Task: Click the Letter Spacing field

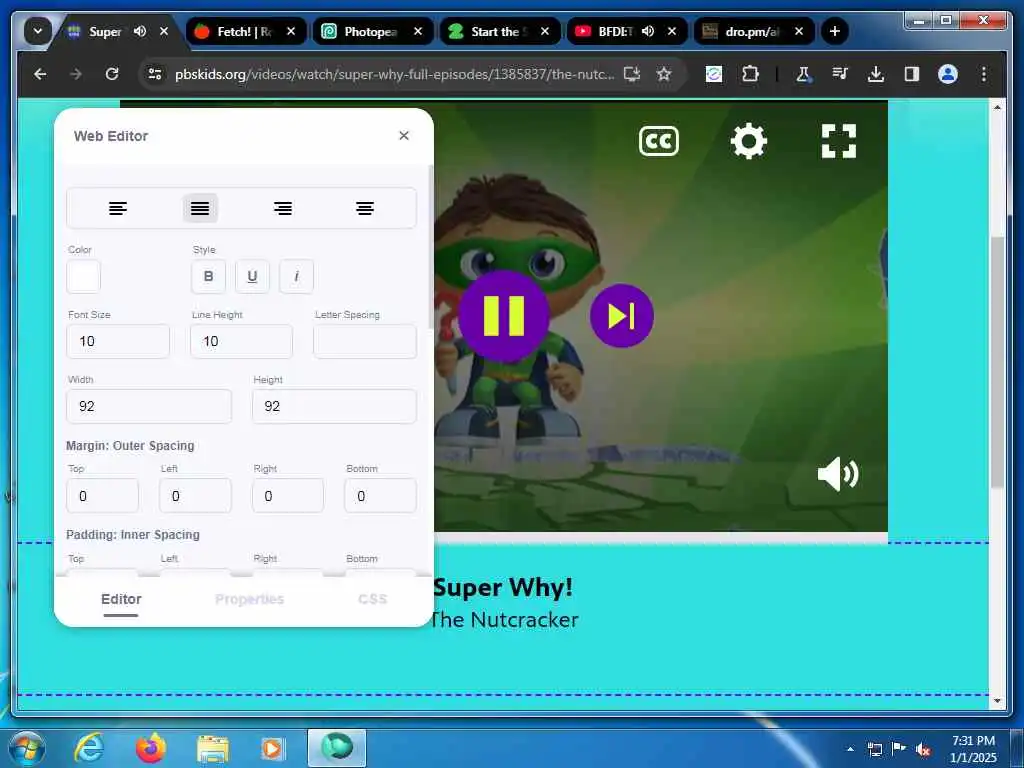Action: click(364, 341)
